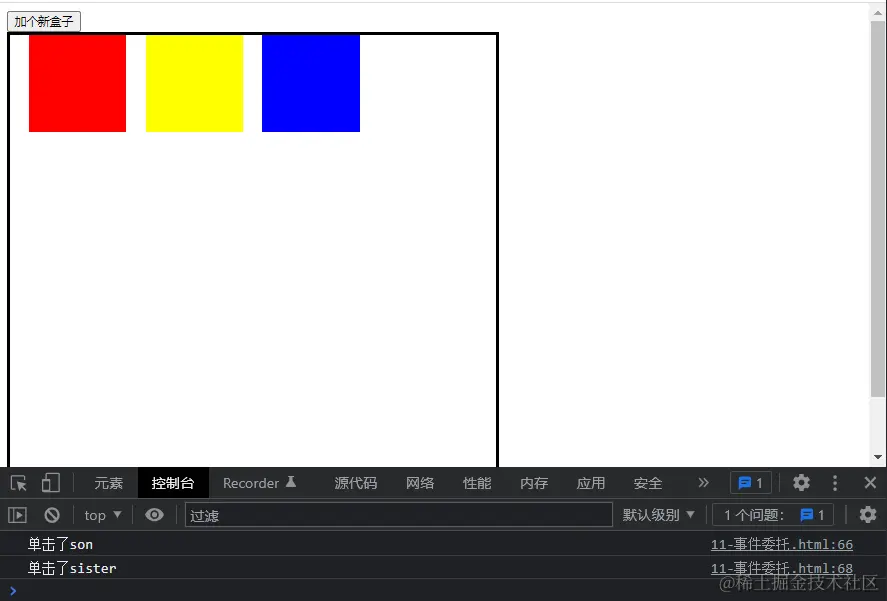The width and height of the screenshot is (887, 601).
Task: Click the blue box
Action: [x=311, y=83]
